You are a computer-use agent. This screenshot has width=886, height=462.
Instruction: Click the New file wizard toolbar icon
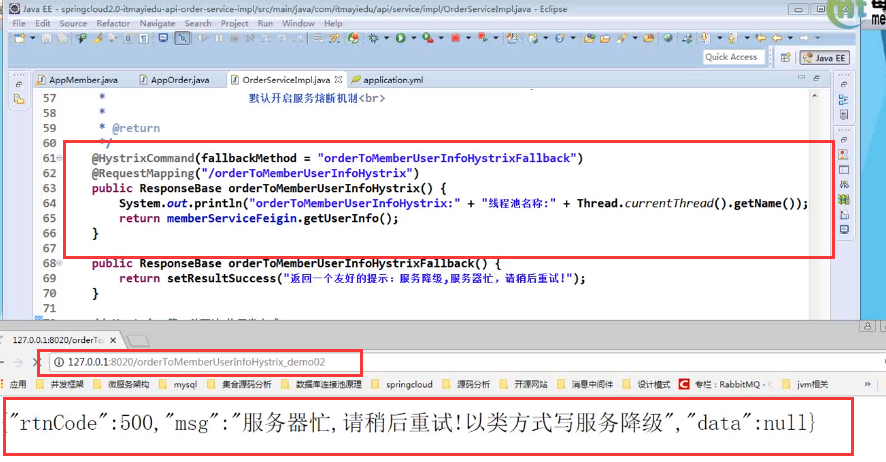tap(20, 38)
